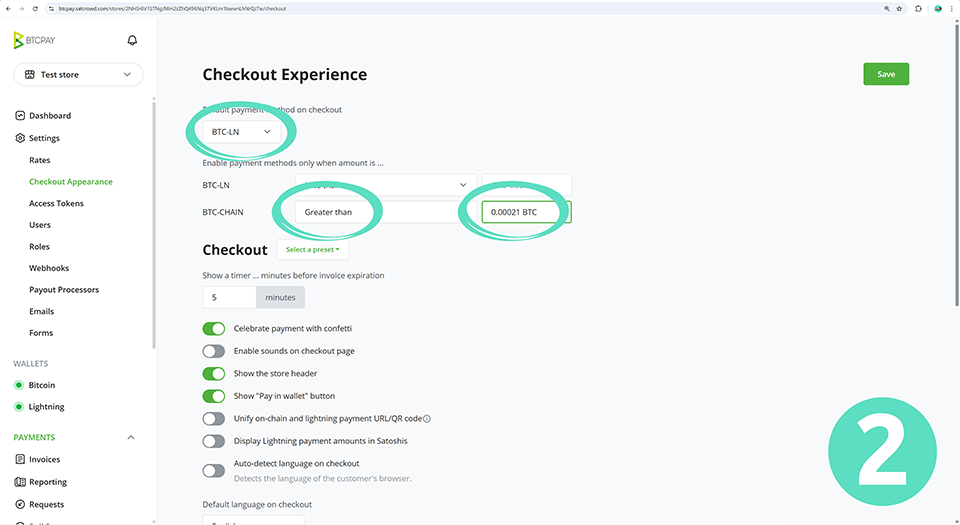Open the notifications bell
The image size is (960, 525).
(132, 41)
